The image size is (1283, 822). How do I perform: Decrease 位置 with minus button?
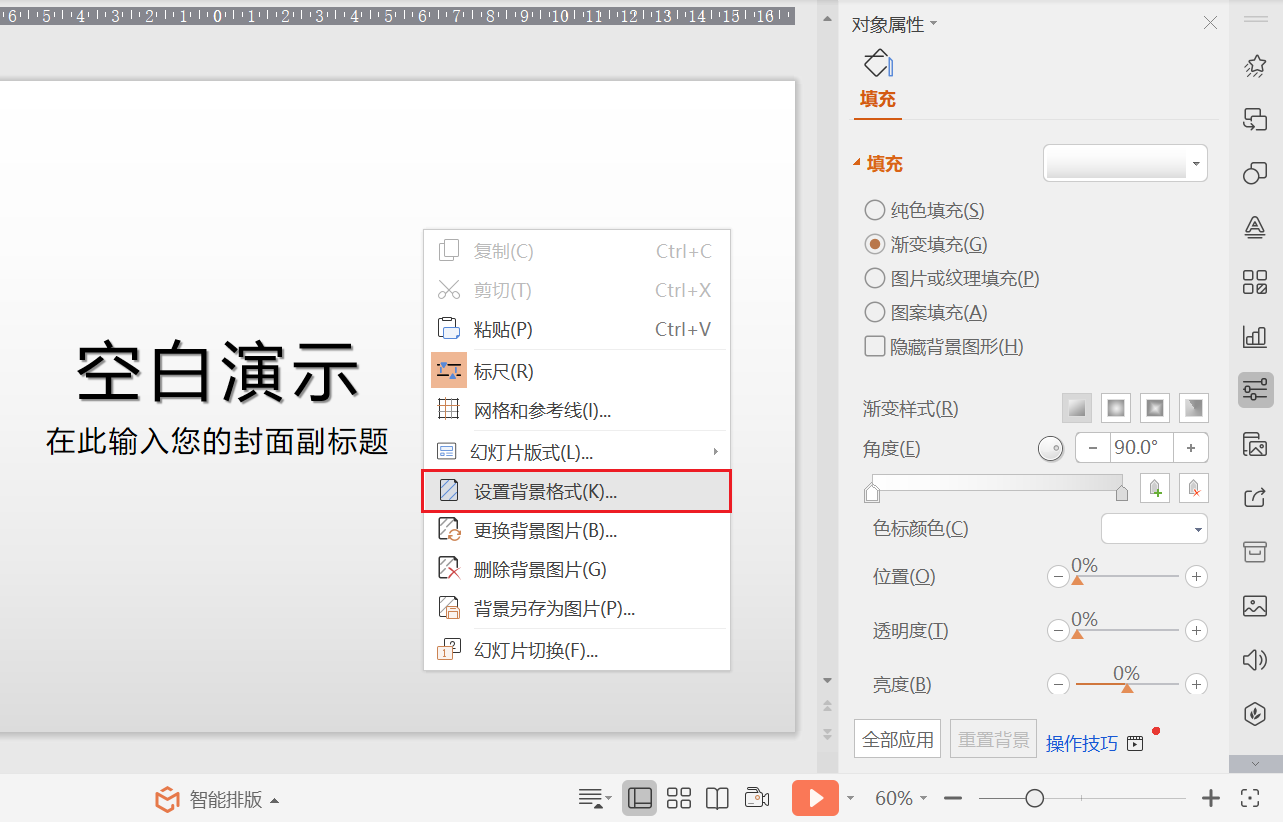(x=1057, y=576)
